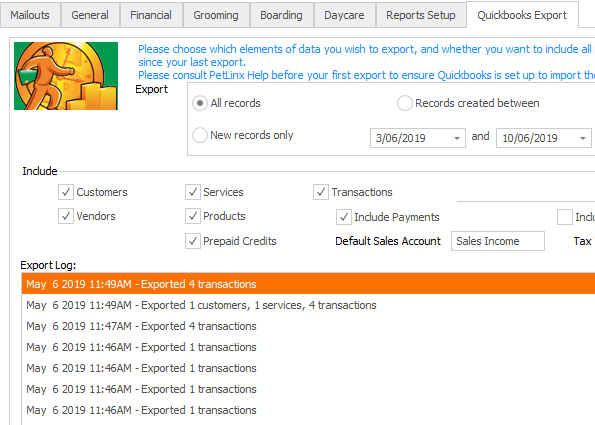Switch to the Grooming tab
Screen dimensions: 595x425
click(216, 15)
